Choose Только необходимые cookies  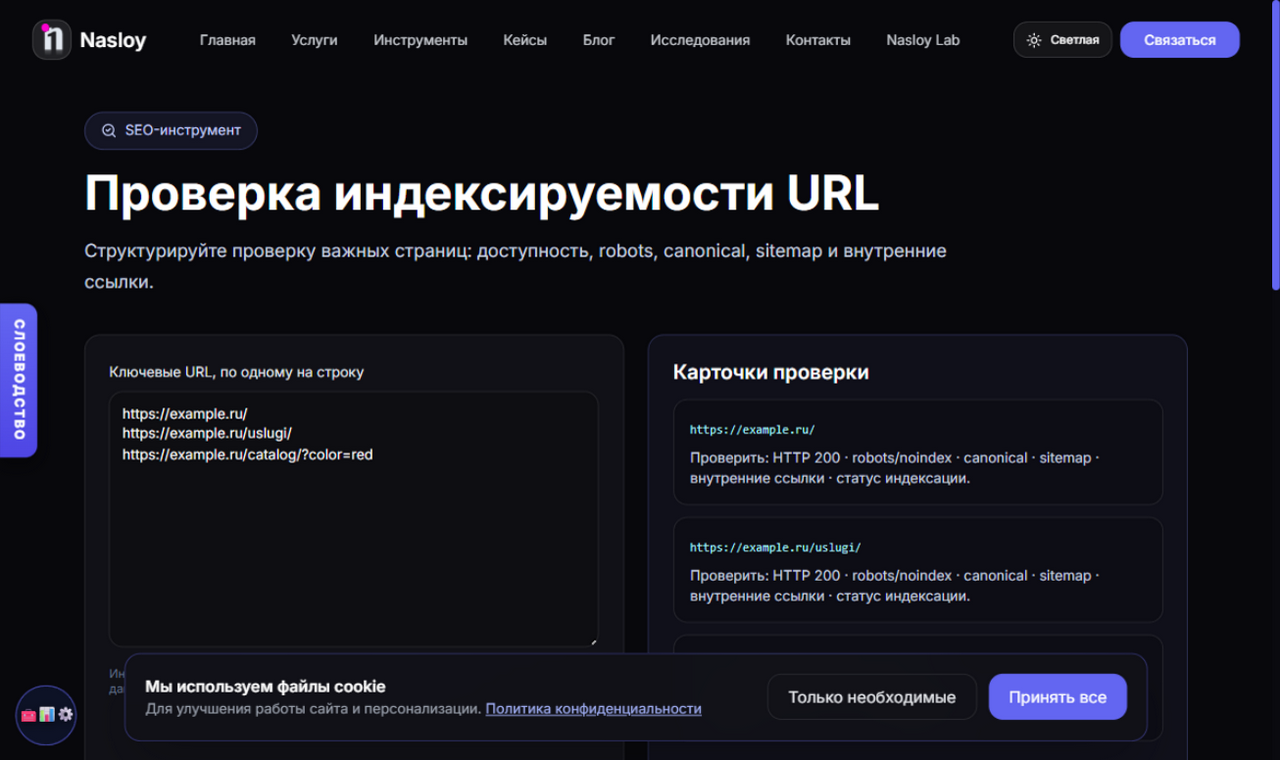(x=871, y=697)
